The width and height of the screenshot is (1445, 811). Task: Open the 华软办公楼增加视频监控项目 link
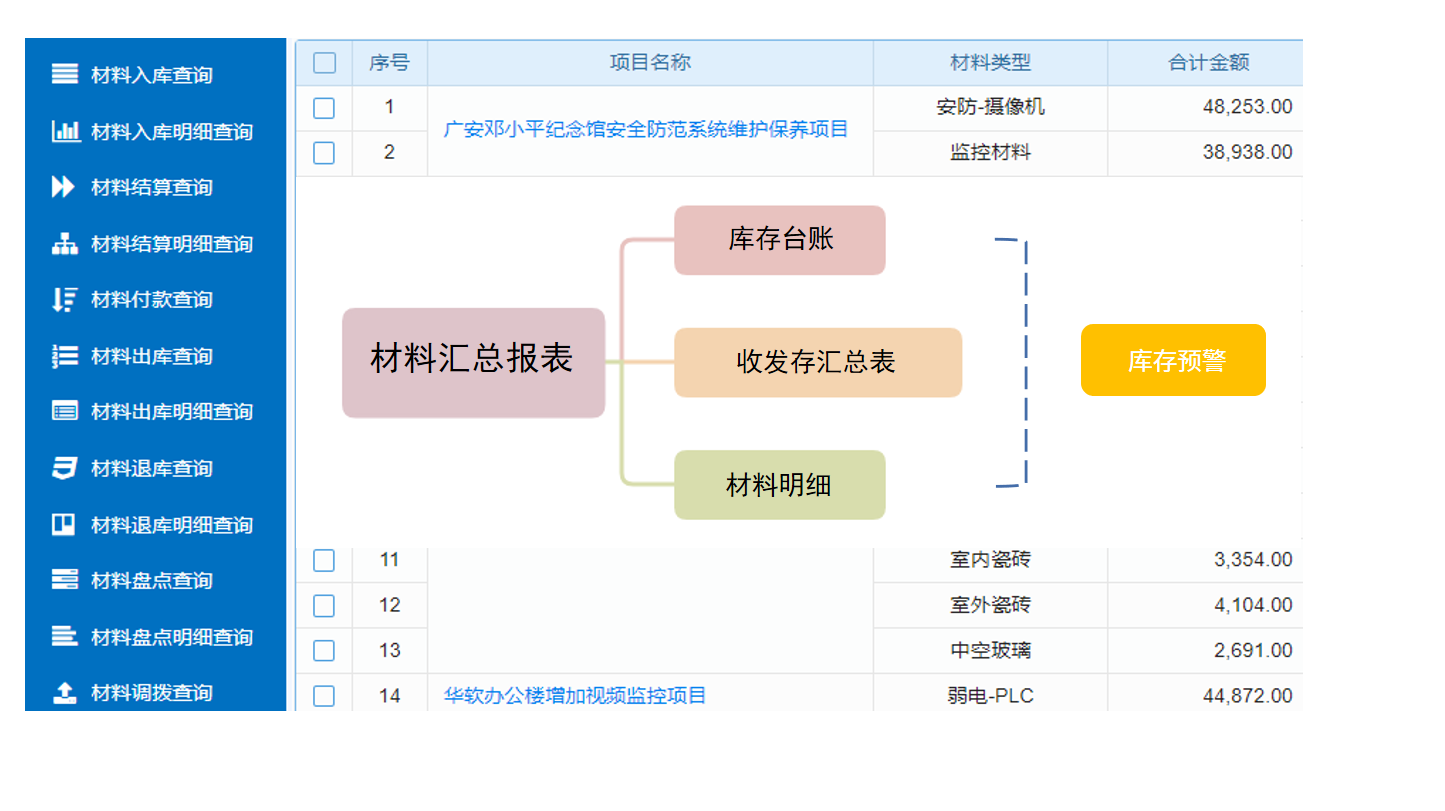click(x=575, y=696)
